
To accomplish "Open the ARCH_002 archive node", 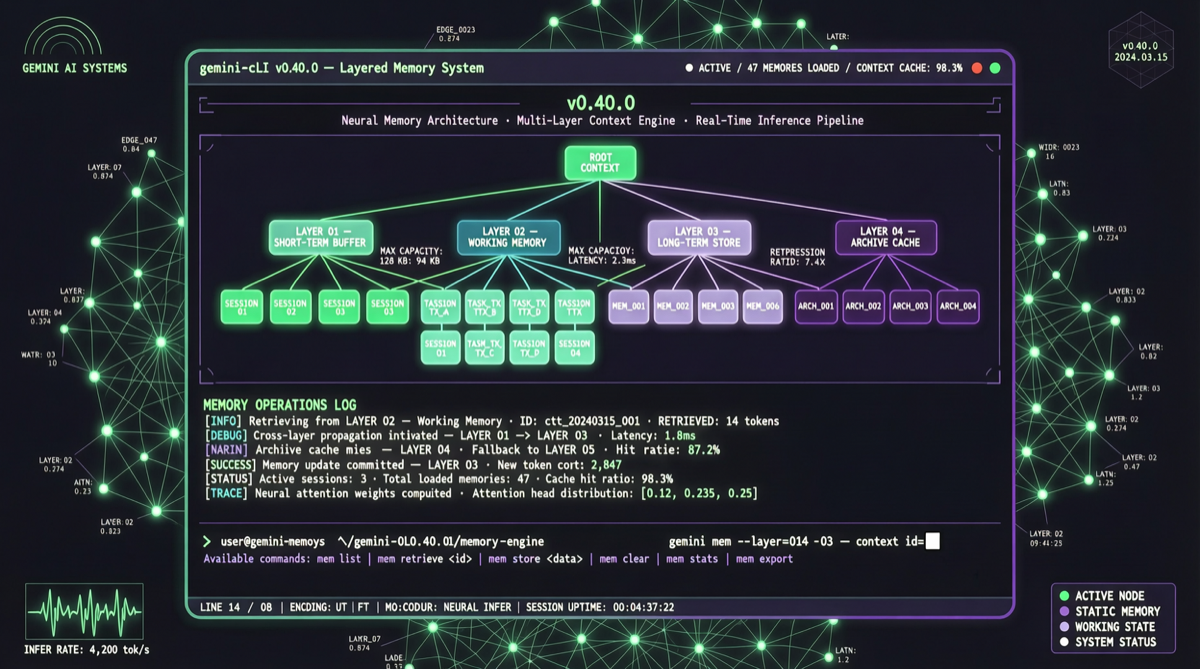I will [863, 307].
